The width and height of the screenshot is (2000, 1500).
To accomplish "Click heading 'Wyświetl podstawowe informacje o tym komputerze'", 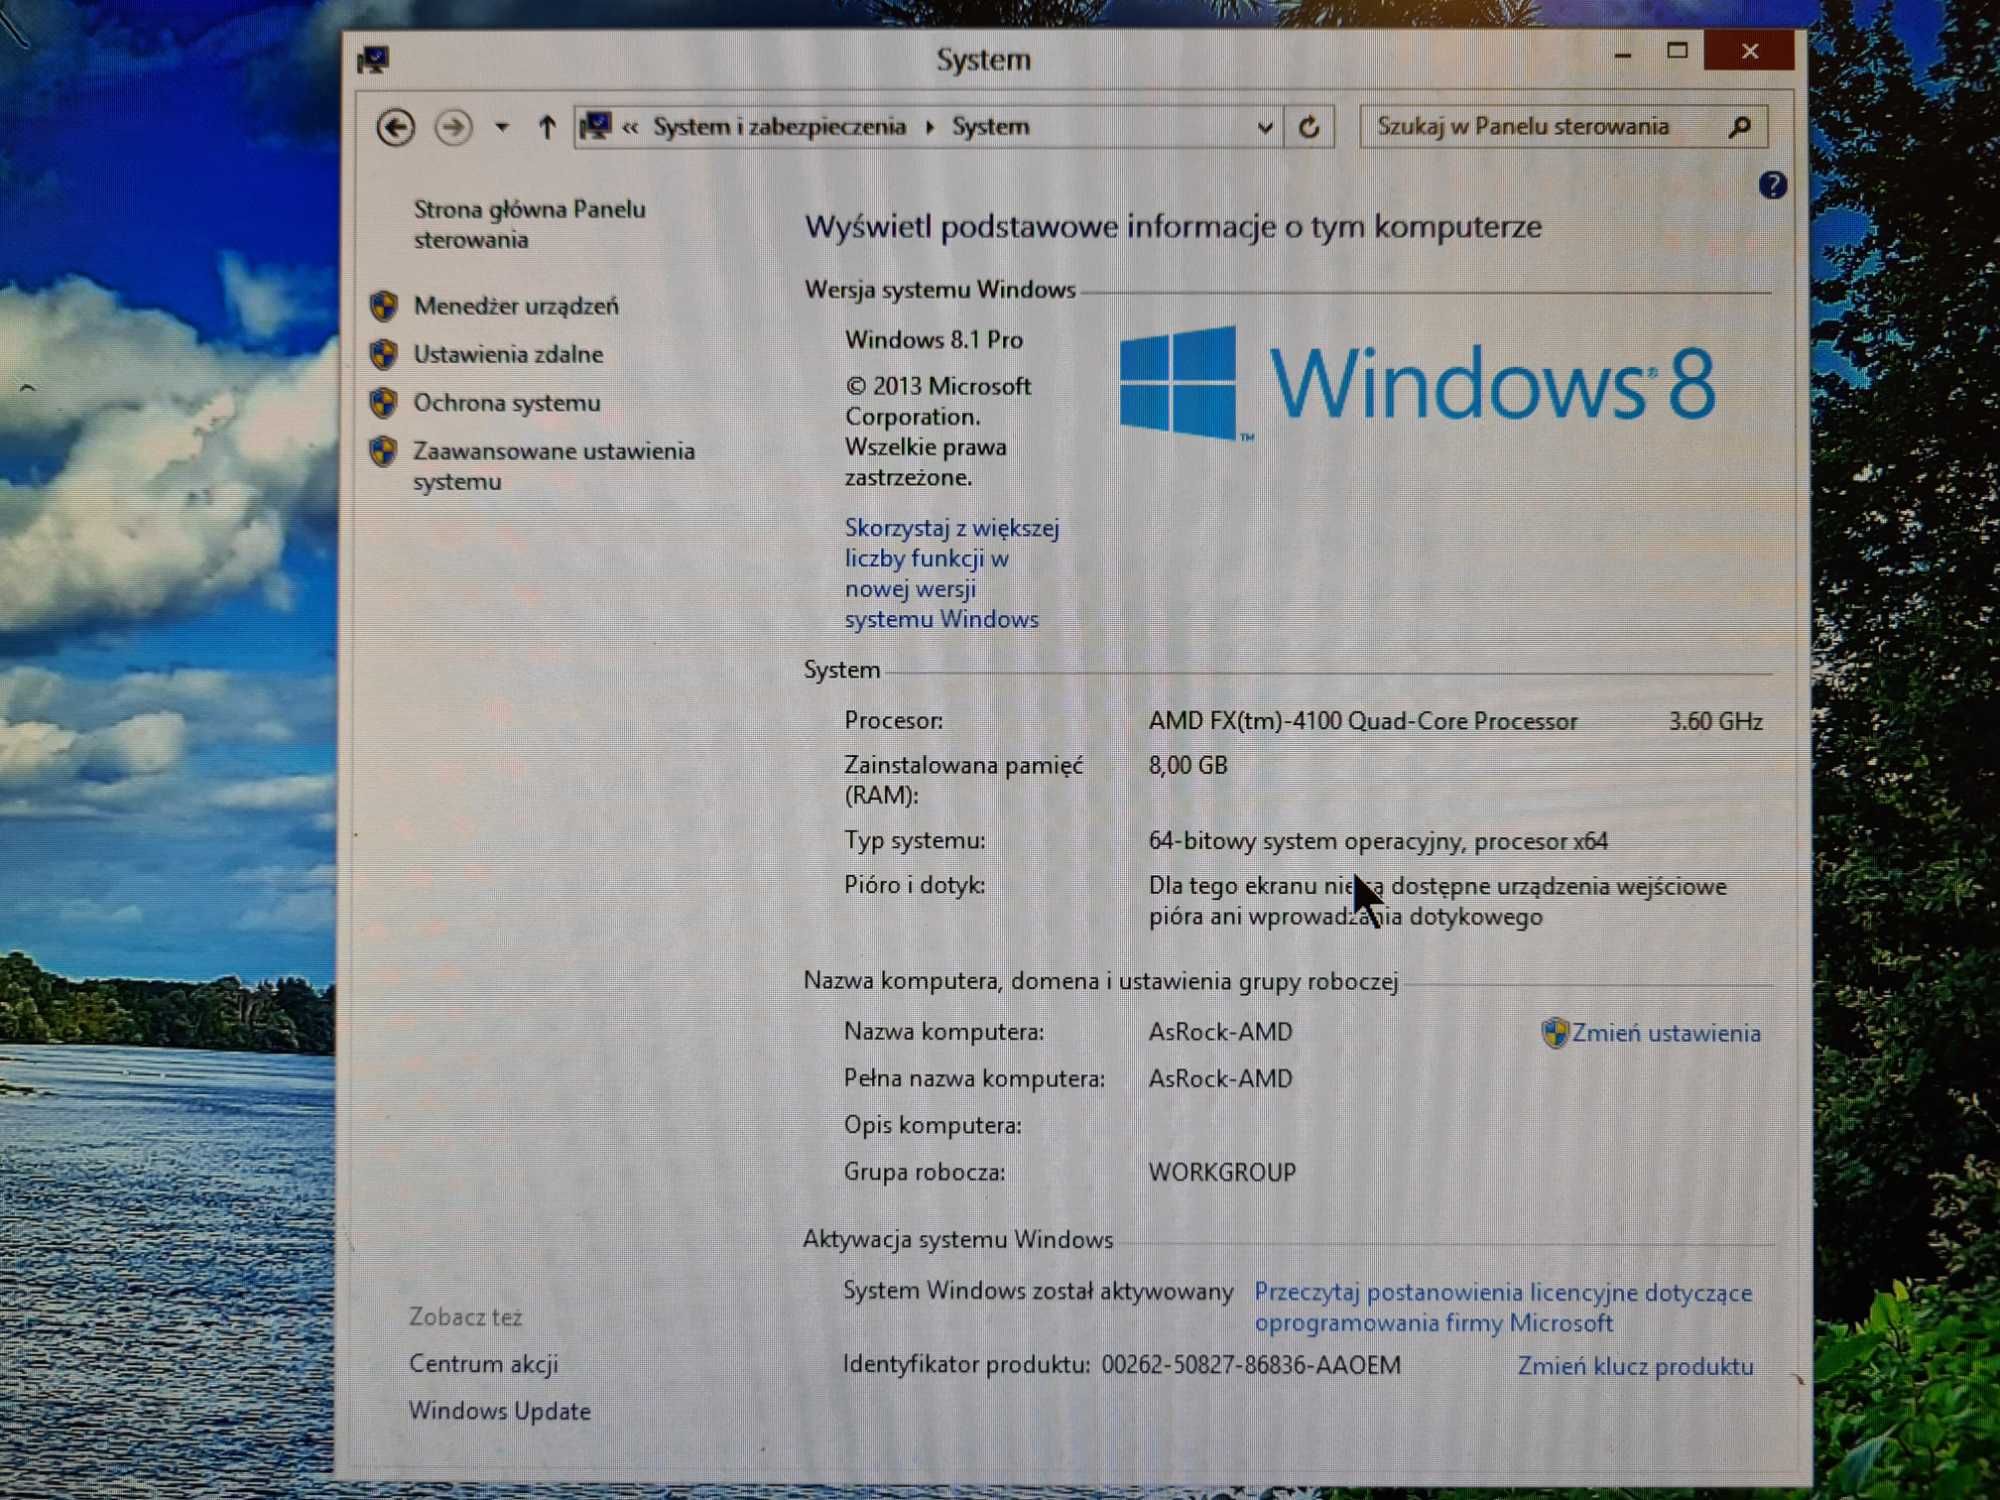I will pos(1174,227).
